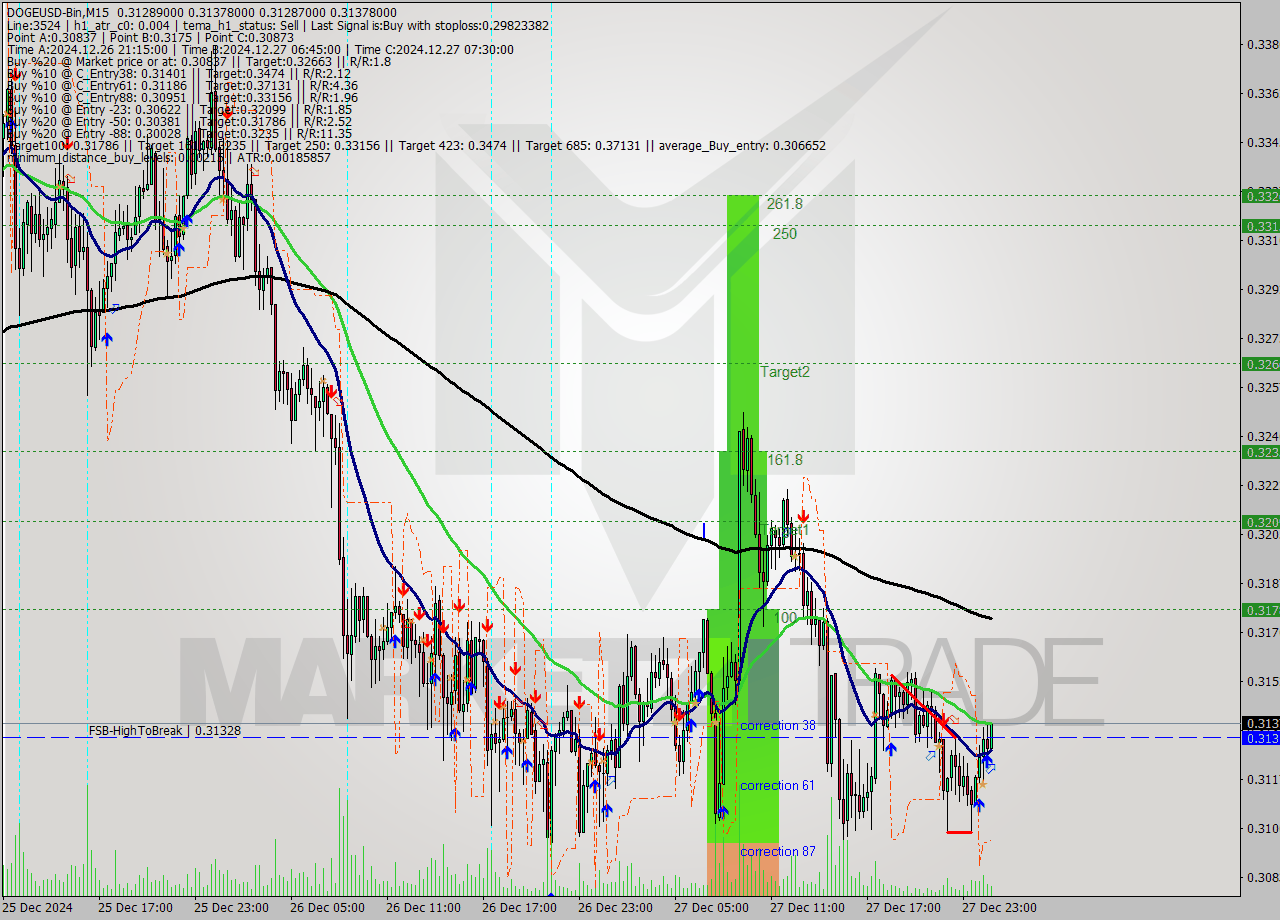Click the 'correction 38' label
Image resolution: width=1280 pixels, height=920 pixels.
pyautogui.click(x=778, y=725)
